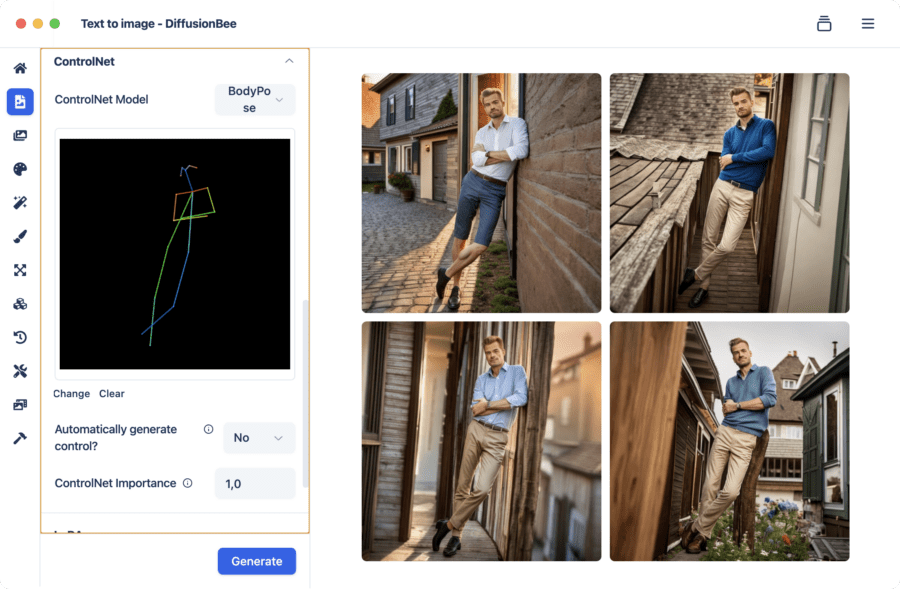Open the wrench and screwdriver tools icon

20,371
